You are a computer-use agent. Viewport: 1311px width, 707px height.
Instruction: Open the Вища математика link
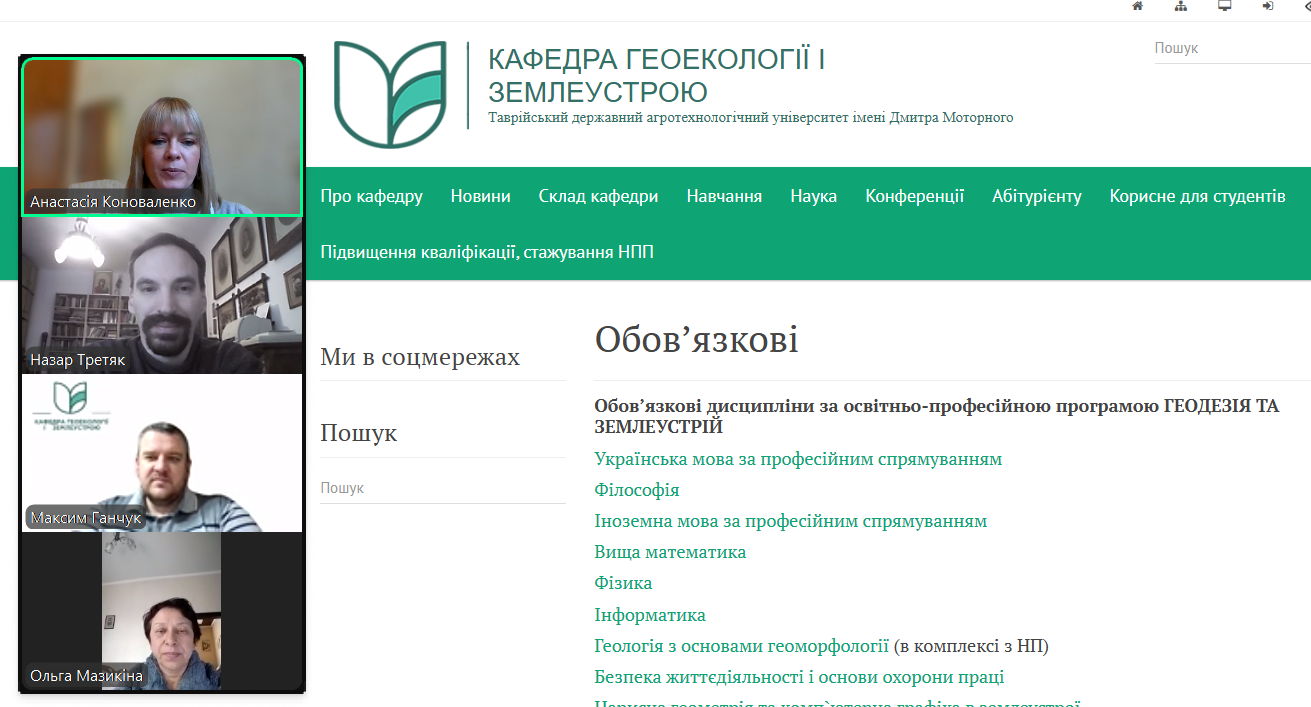point(670,552)
